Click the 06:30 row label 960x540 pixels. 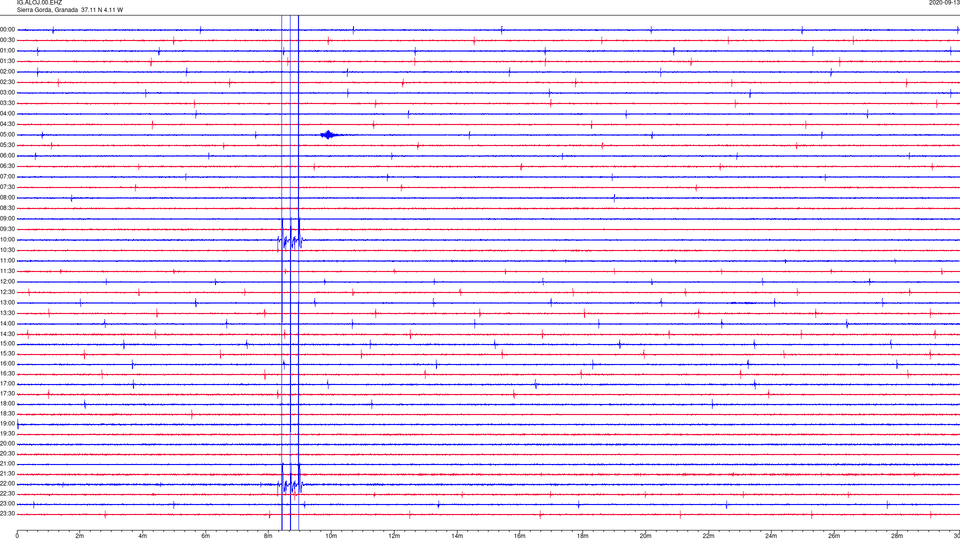click(x=8, y=167)
